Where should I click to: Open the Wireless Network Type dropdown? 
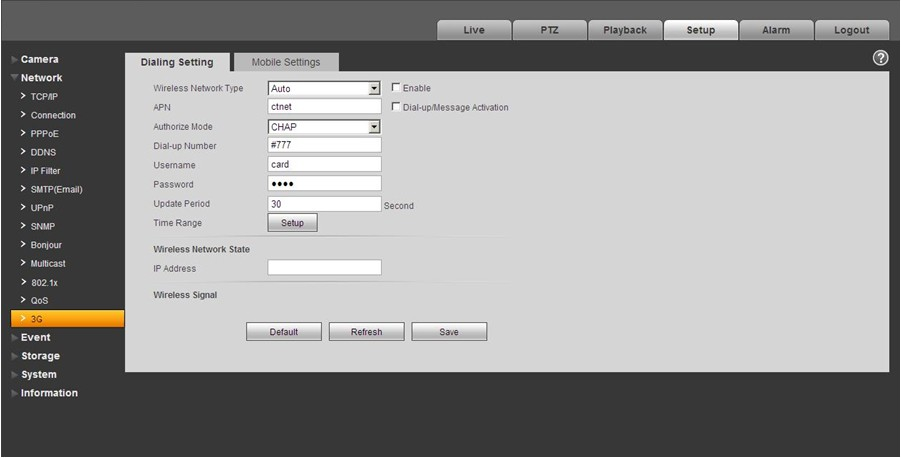tap(324, 88)
